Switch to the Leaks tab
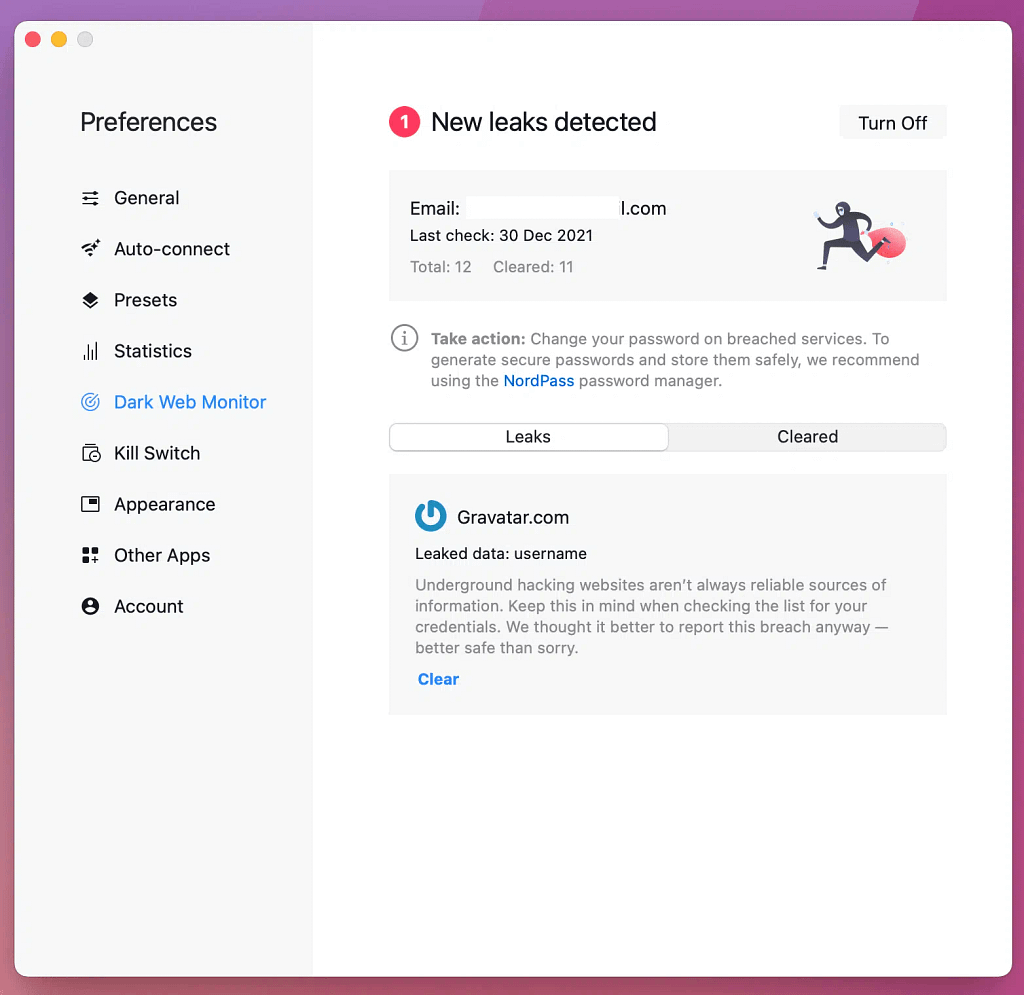 tap(528, 437)
